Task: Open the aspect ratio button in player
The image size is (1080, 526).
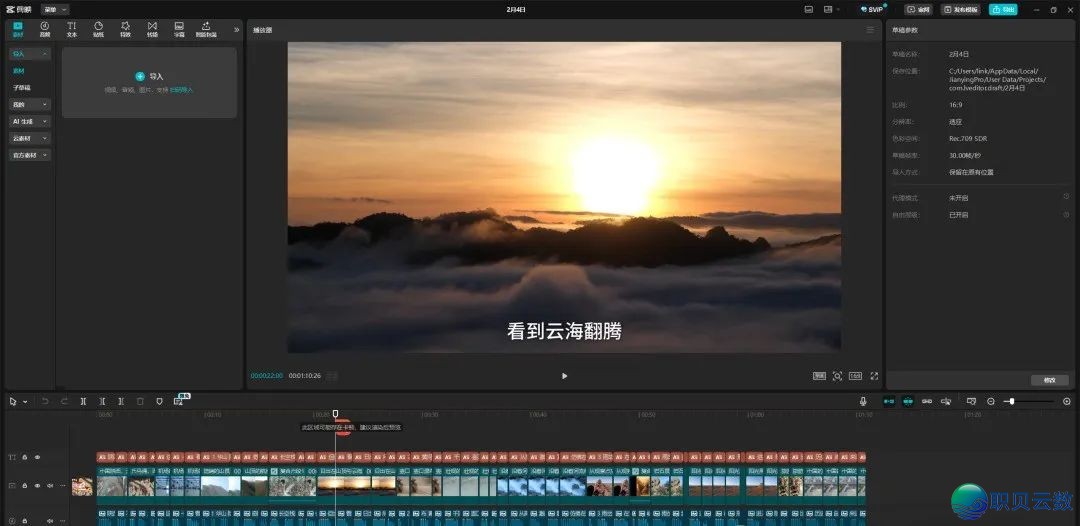Action: click(855, 376)
